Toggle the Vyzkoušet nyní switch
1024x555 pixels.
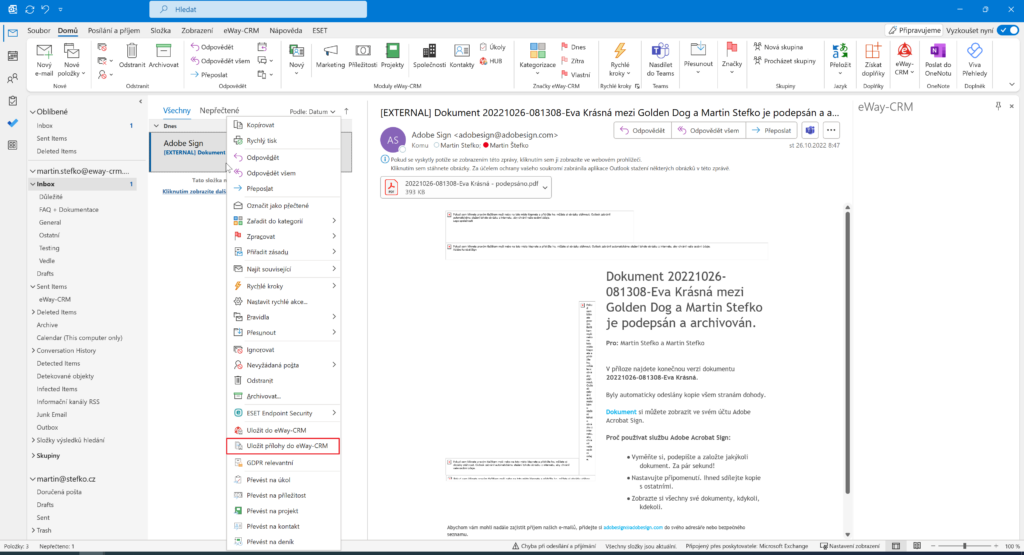tap(1008, 30)
